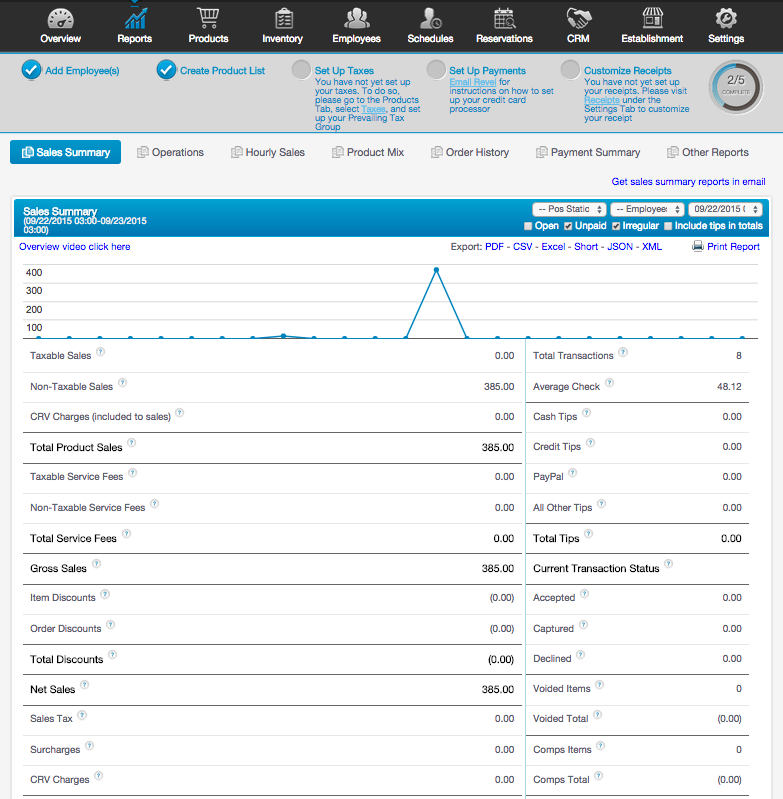The width and height of the screenshot is (783, 799).
Task: Open the Payment Summary tab
Action: (x=588, y=152)
